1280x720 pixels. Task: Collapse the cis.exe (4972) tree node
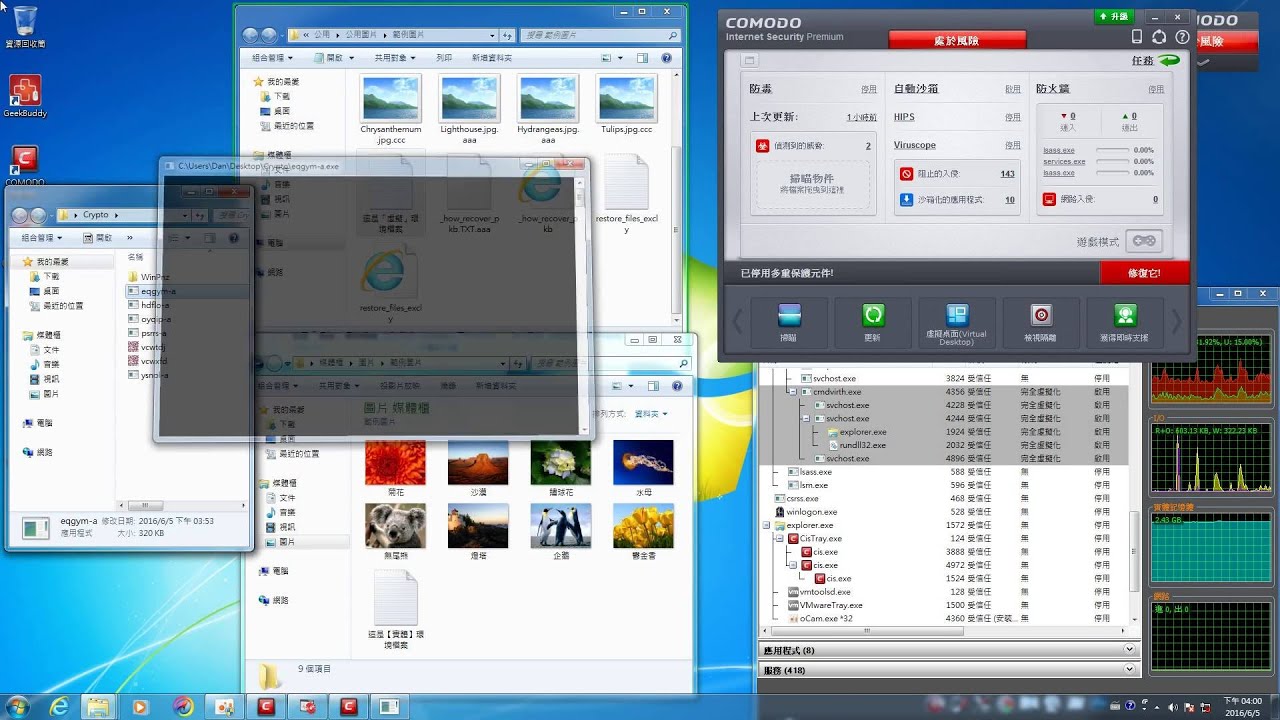pos(794,565)
